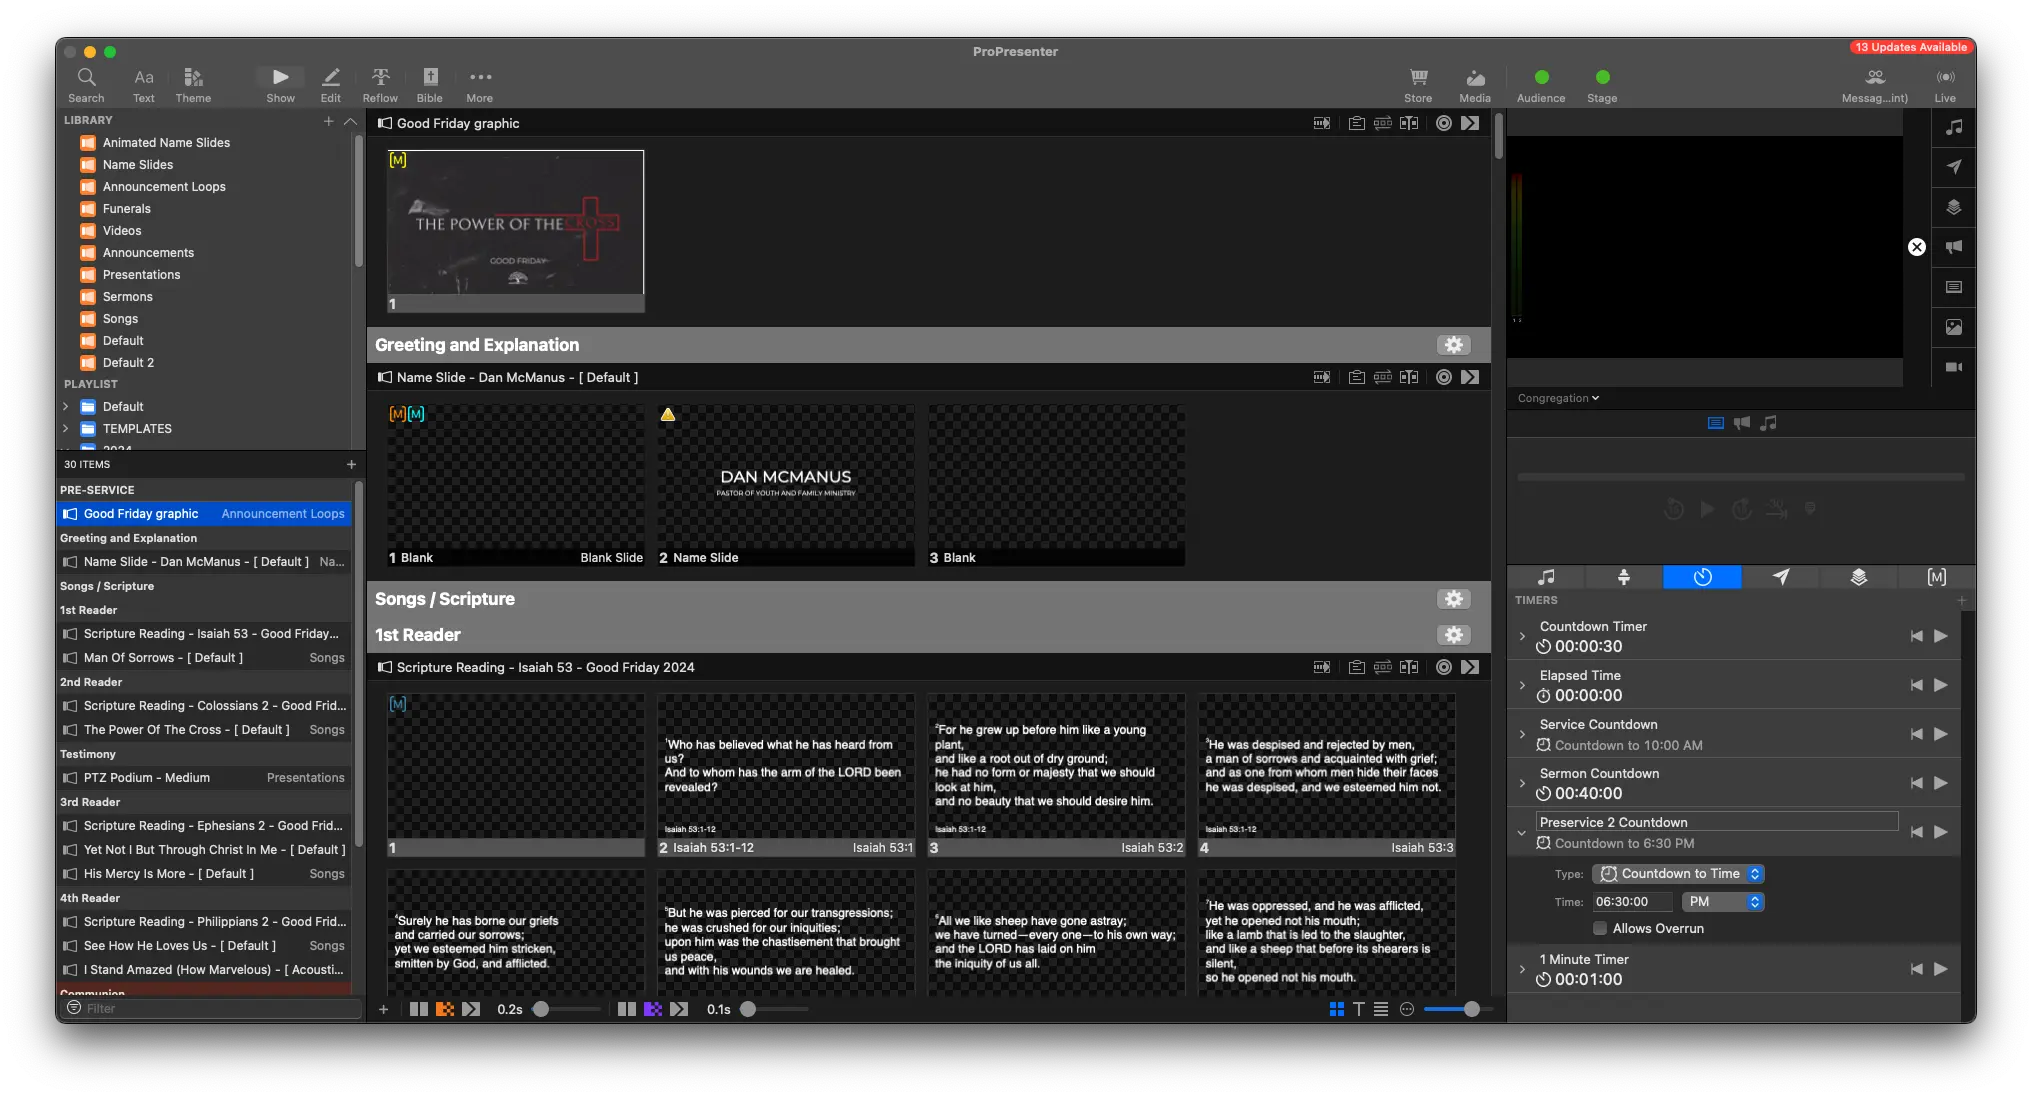Expand the Countdown Timer details
The width and height of the screenshot is (2032, 1097).
coord(1522,636)
